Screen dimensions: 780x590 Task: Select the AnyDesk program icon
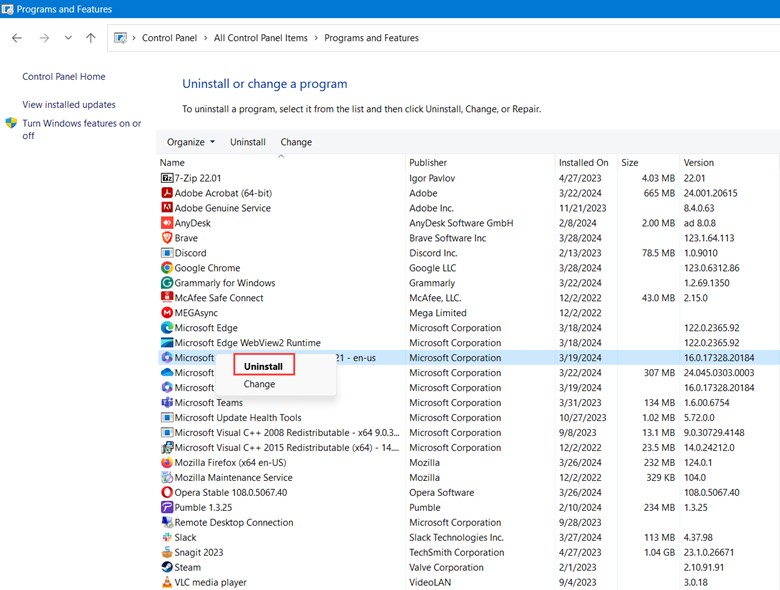pyautogui.click(x=167, y=223)
